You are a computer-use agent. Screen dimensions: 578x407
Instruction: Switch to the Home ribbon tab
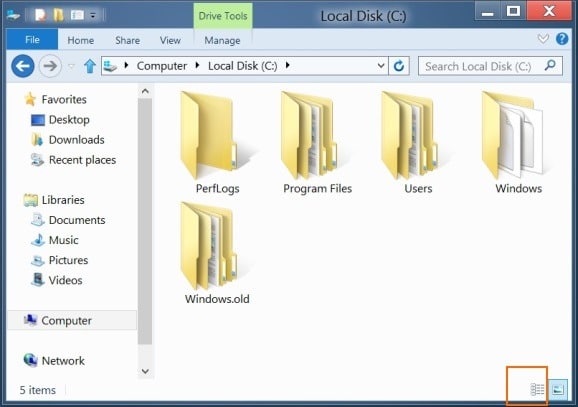pos(81,40)
